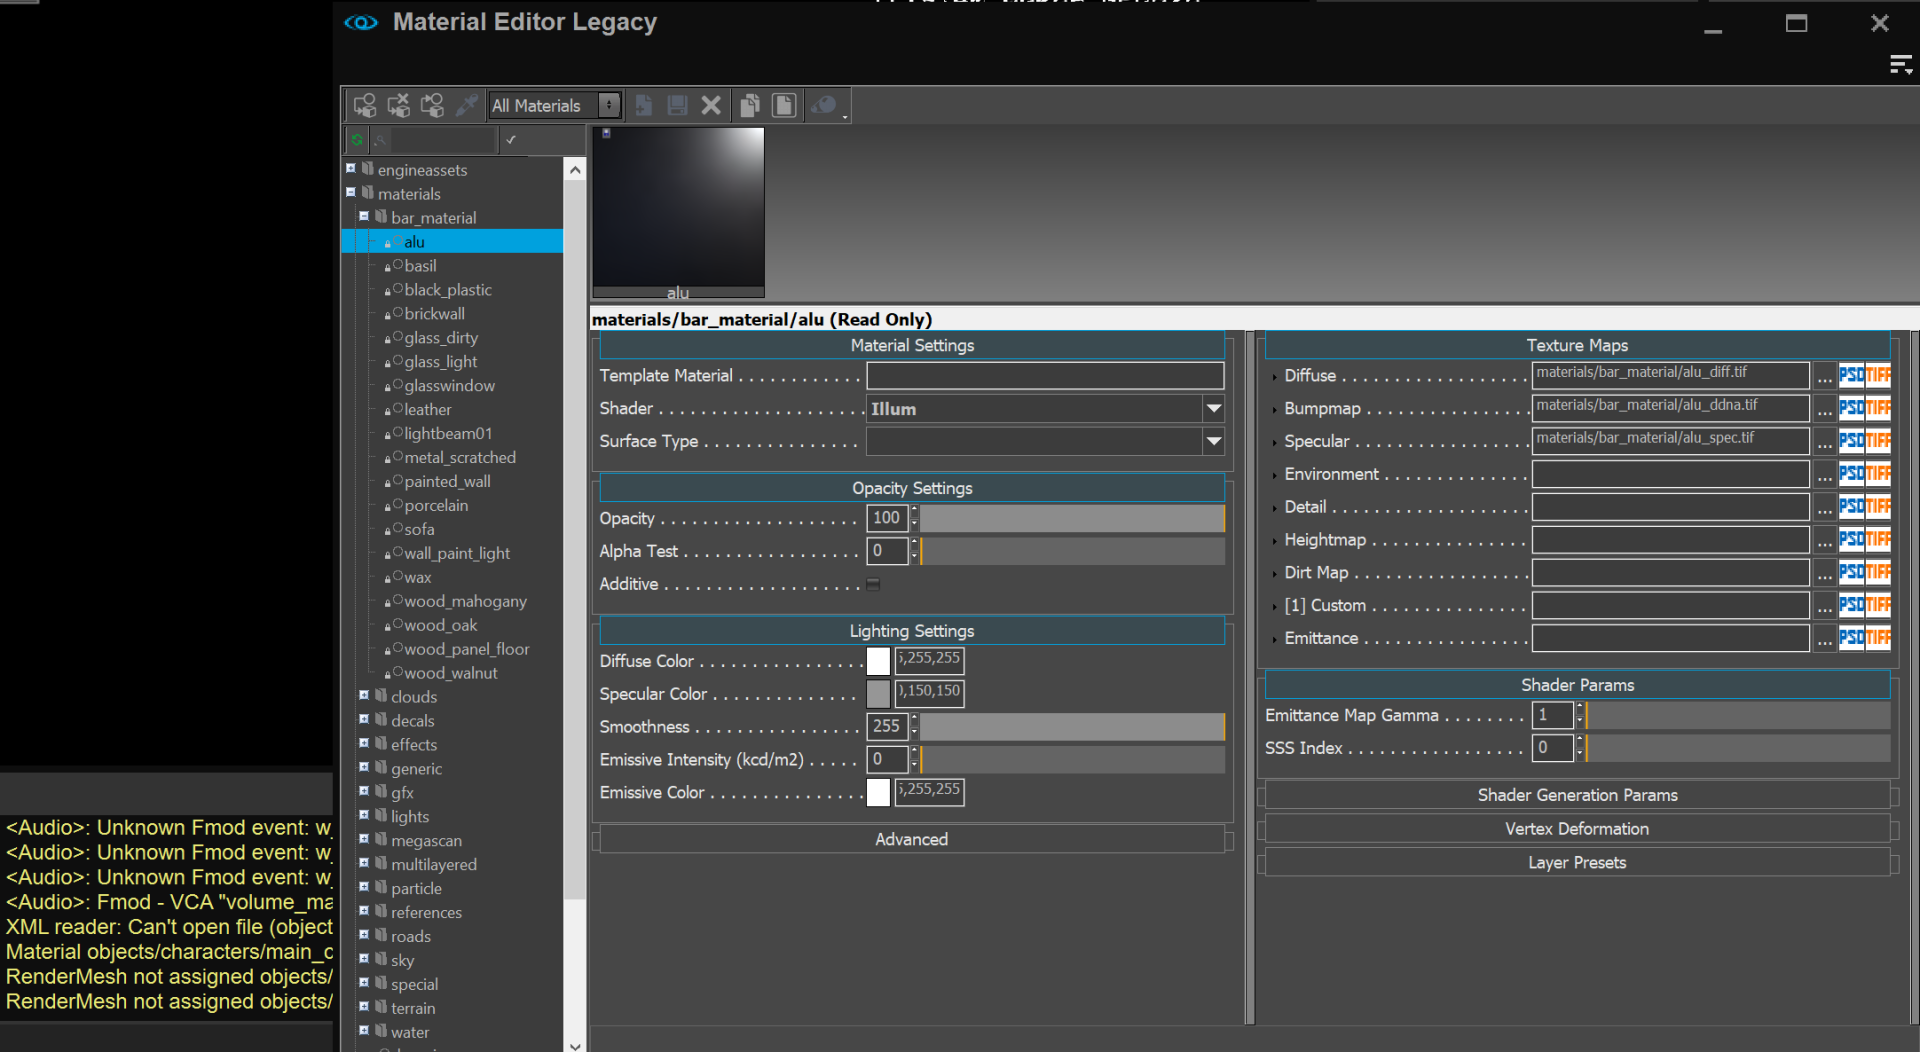
Task: Click the green refresh icon
Action: 357,140
